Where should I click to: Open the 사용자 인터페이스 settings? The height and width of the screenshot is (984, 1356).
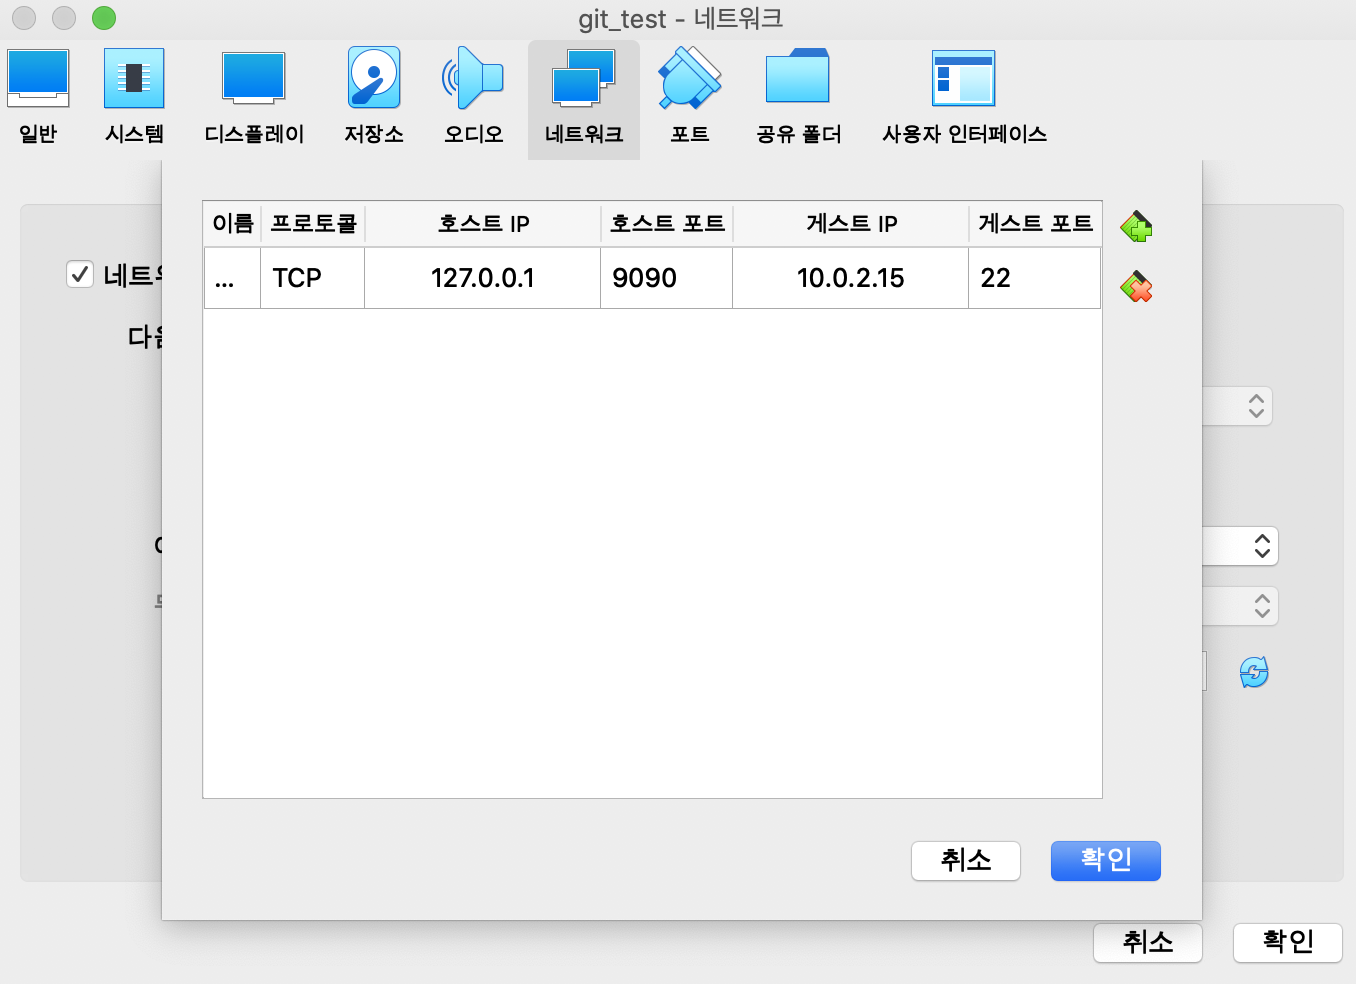pyautogui.click(x=964, y=98)
